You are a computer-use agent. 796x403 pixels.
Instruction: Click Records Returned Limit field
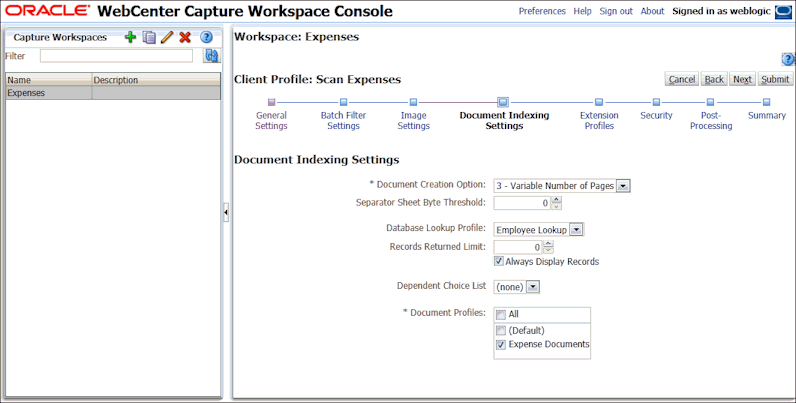518,247
